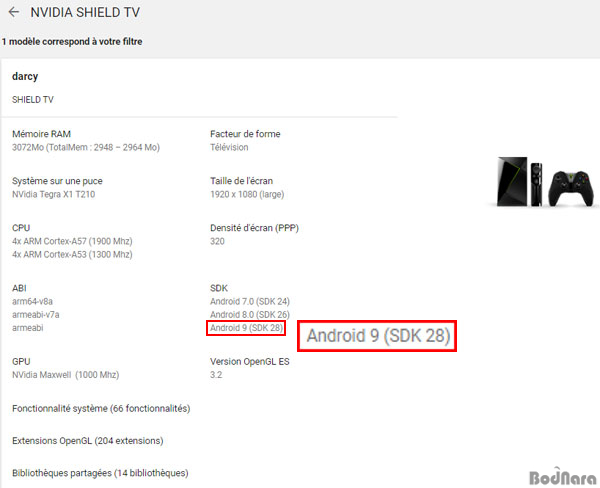600x488 pixels.
Task: Click the Télévision form factor value
Action: coord(229,147)
